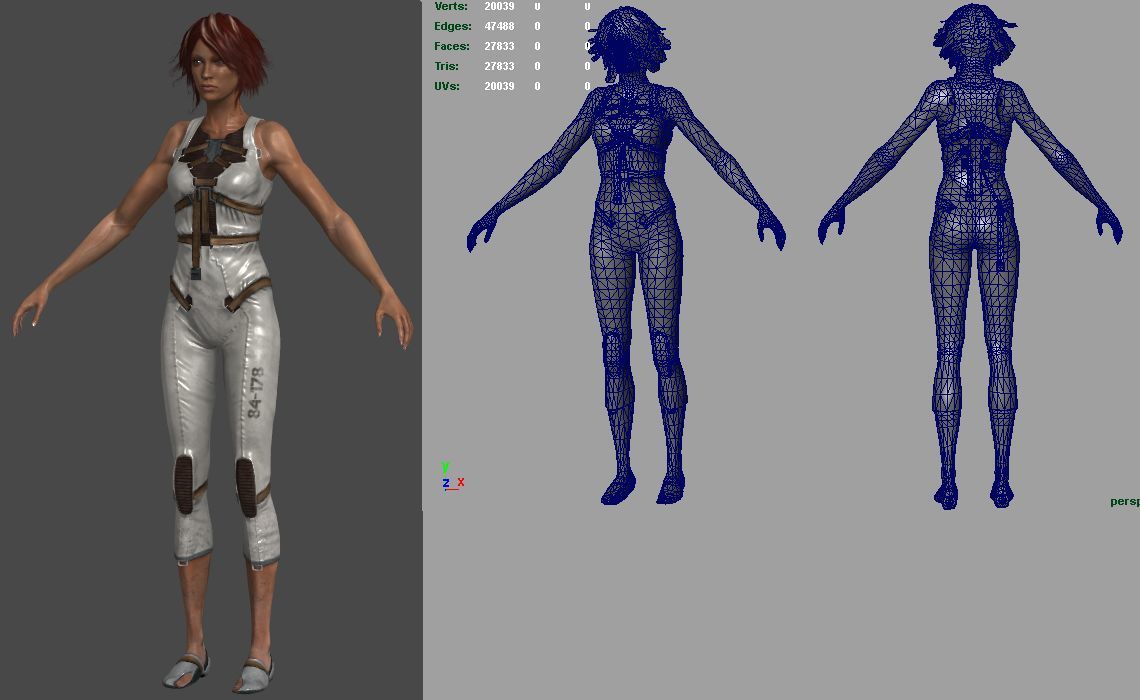Image resolution: width=1140 pixels, height=700 pixels.
Task: Click the UVs label in the HUD
Action: (447, 86)
